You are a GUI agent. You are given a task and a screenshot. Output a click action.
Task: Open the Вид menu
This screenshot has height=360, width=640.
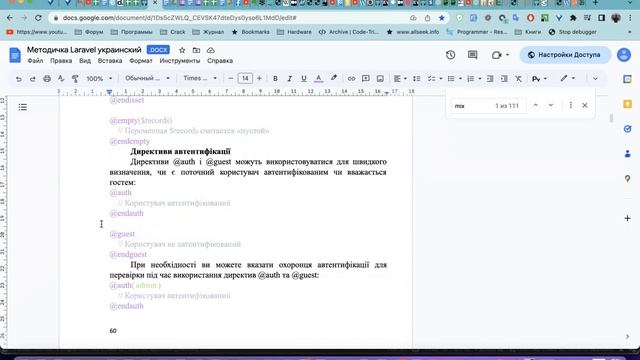click(x=85, y=61)
